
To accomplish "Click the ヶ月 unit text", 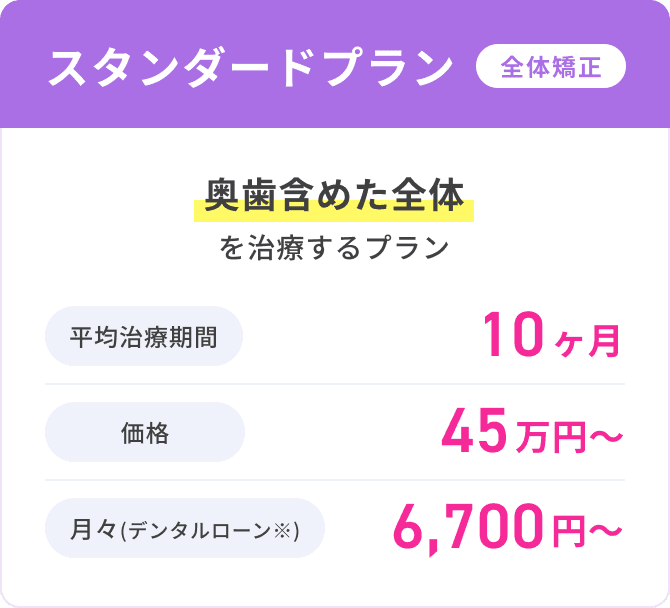I will pyautogui.click(x=588, y=341).
